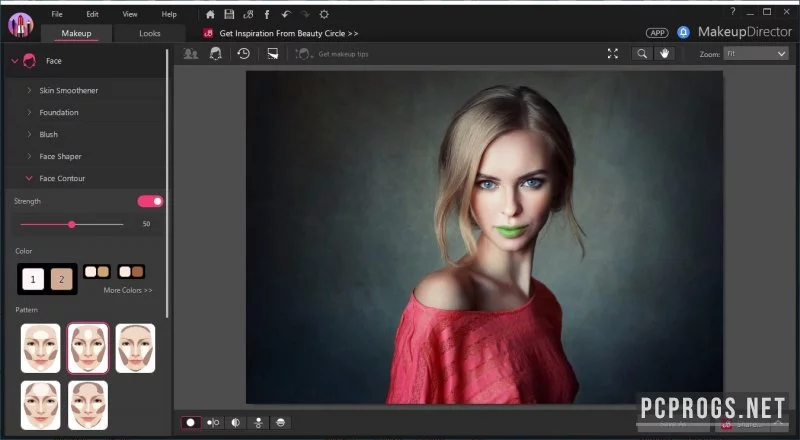This screenshot has height=440, width=800.
Task: Switch to the Makeup tab
Action: pos(77,33)
